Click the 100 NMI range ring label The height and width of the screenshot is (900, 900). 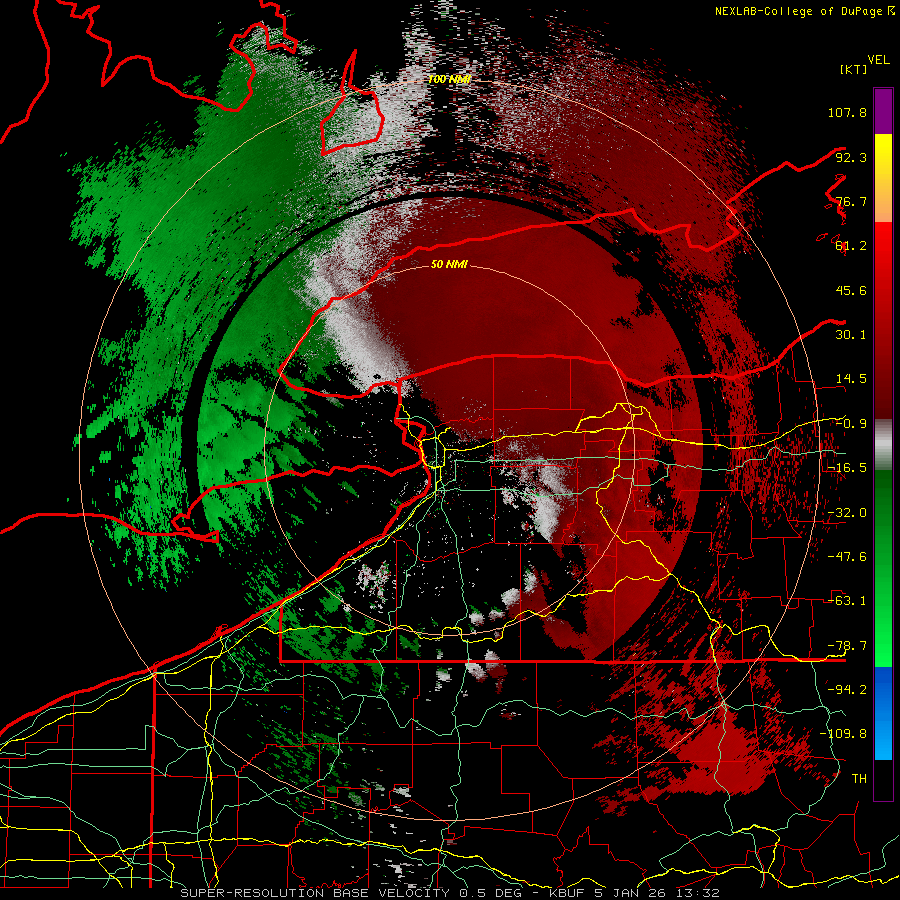pyautogui.click(x=449, y=79)
